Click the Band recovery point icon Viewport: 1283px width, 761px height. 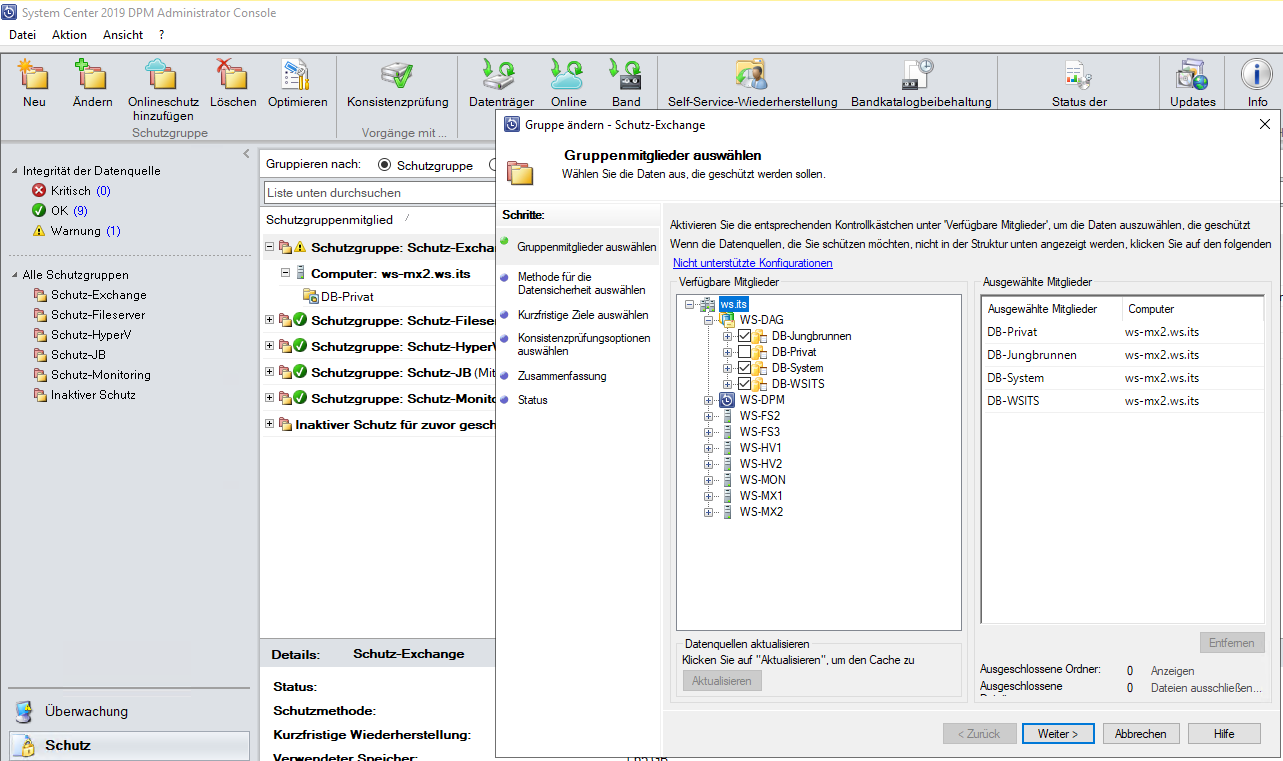click(626, 75)
